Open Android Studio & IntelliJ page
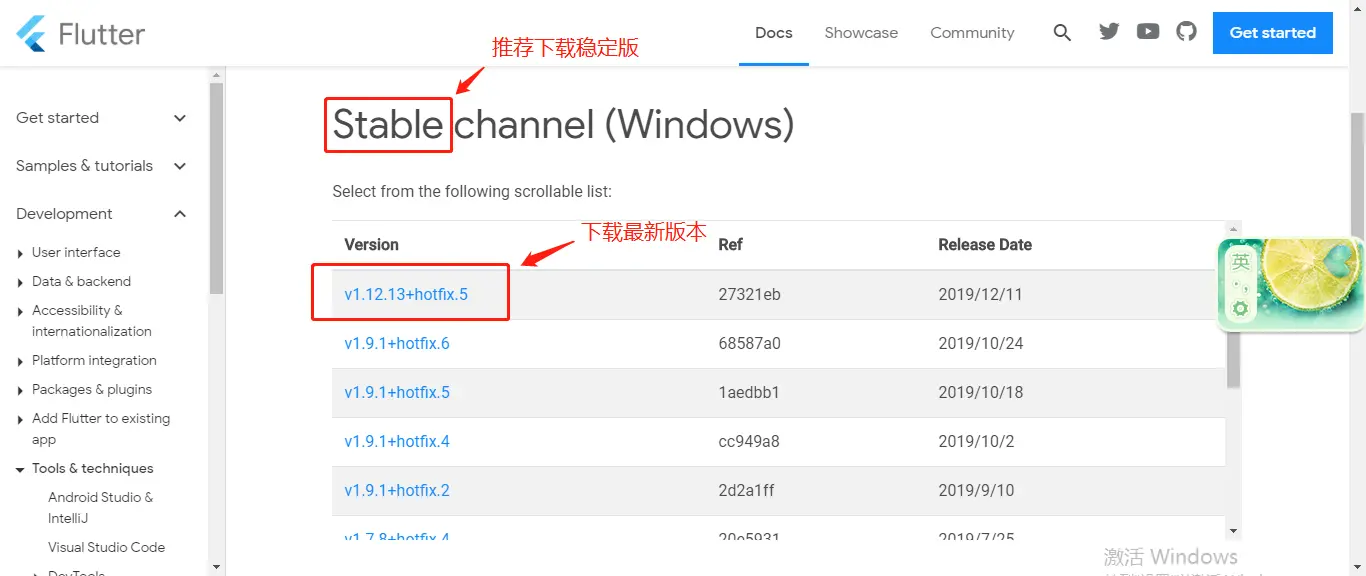The width and height of the screenshot is (1366, 576). point(100,508)
